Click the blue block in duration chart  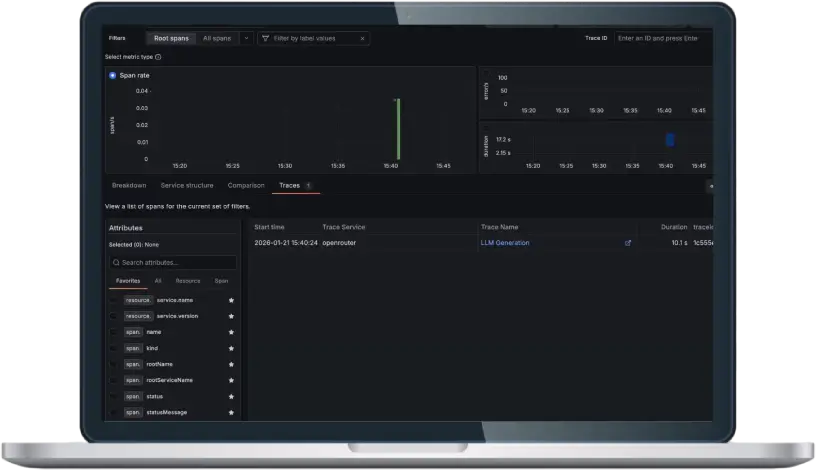pos(670,140)
